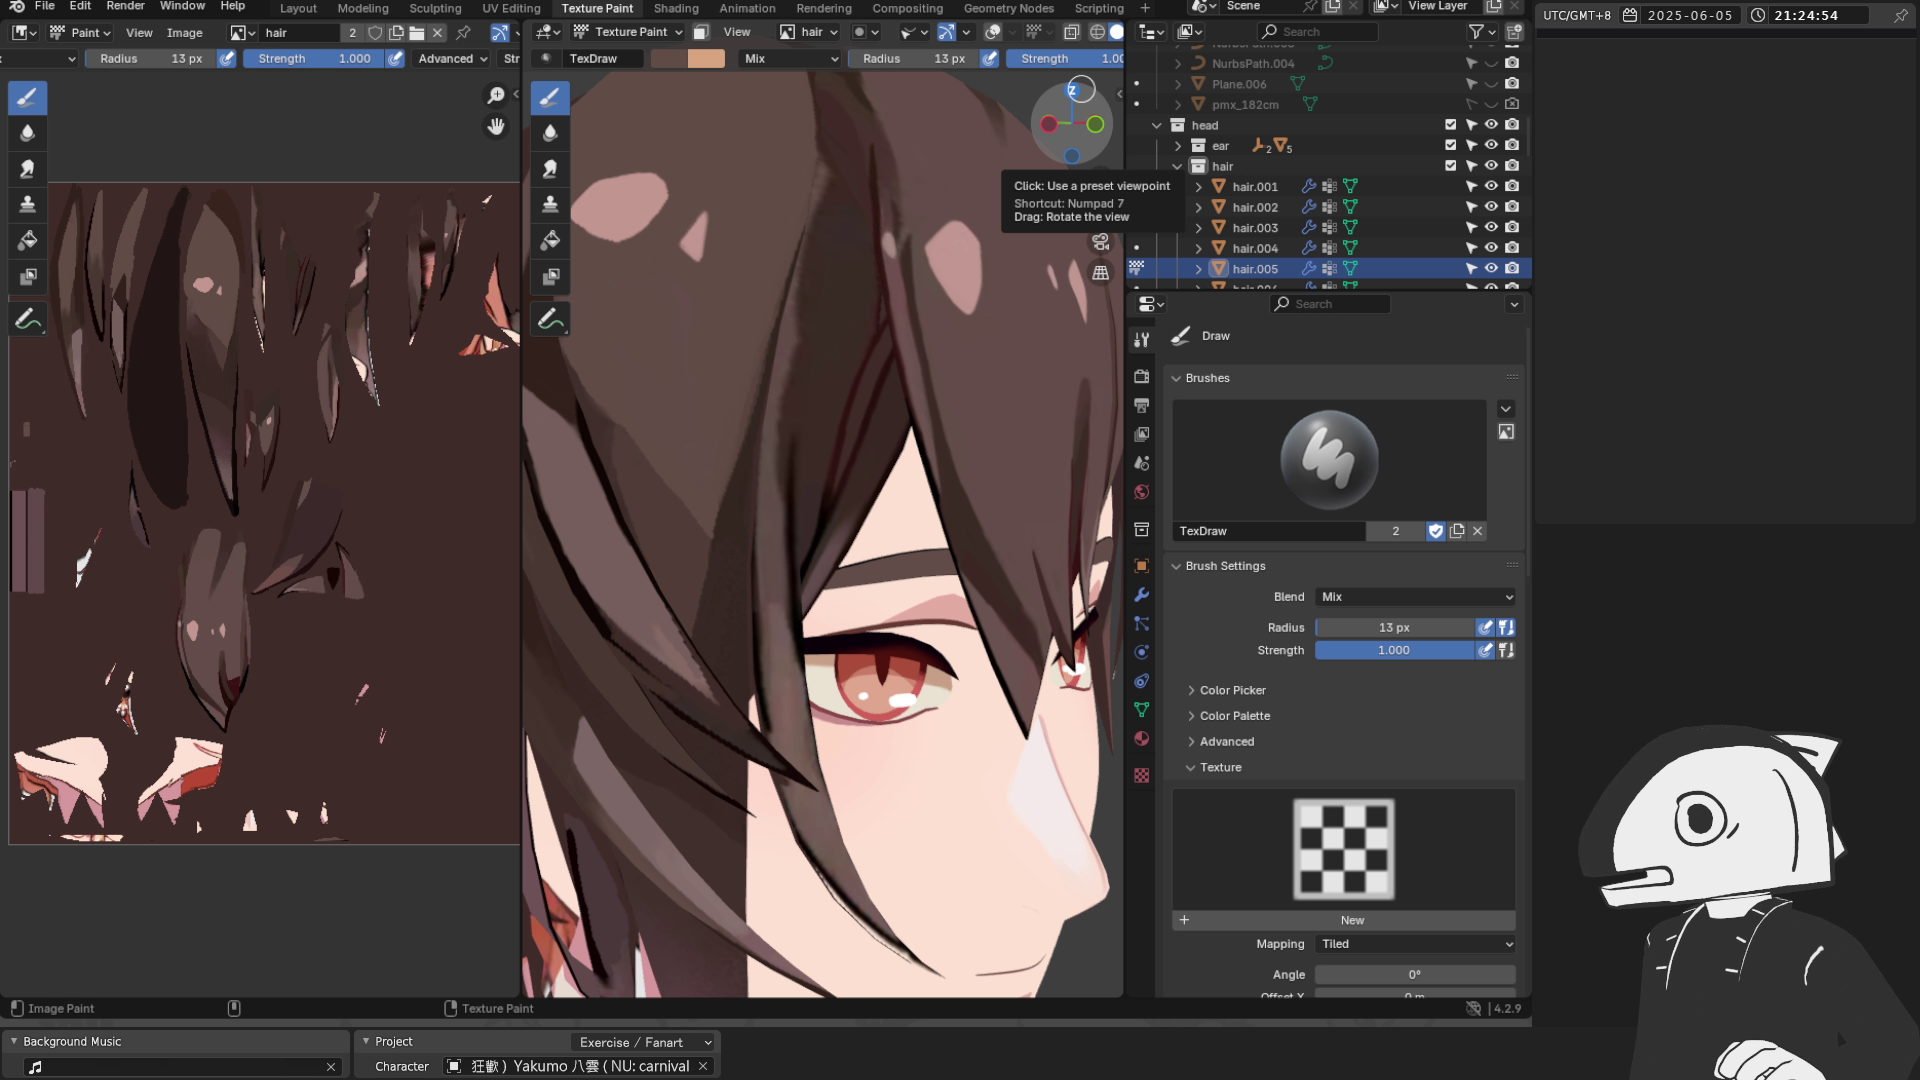Duplicate the TexDraw brush datablock

(1457, 531)
